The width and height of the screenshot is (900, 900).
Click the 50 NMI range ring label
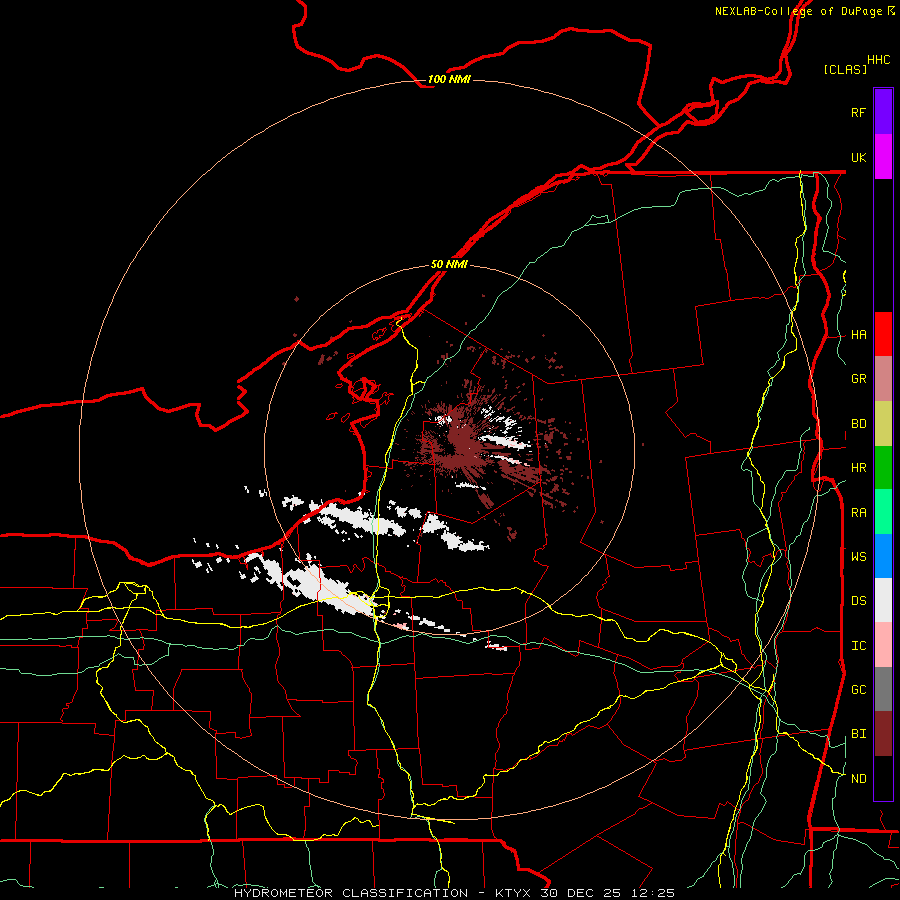pyautogui.click(x=449, y=264)
